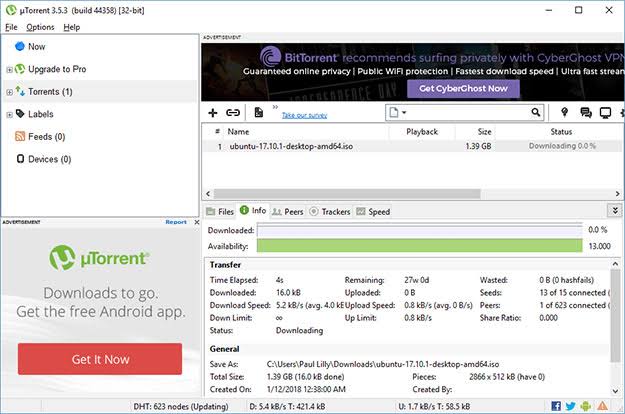Click the Downloaded progress bar
This screenshot has width=625, height=414.
420,230
